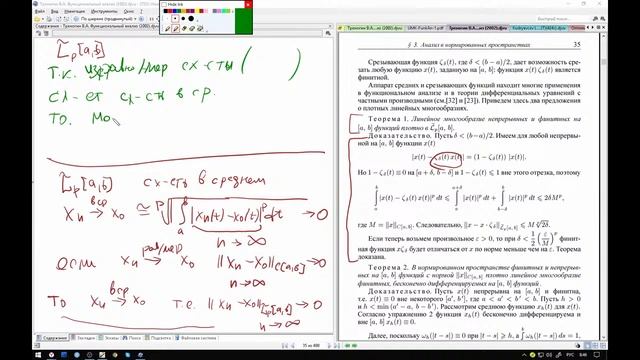Screen dimensions: 640x360
Task: Click the find previous binoculars icon
Action: tap(596, 19)
